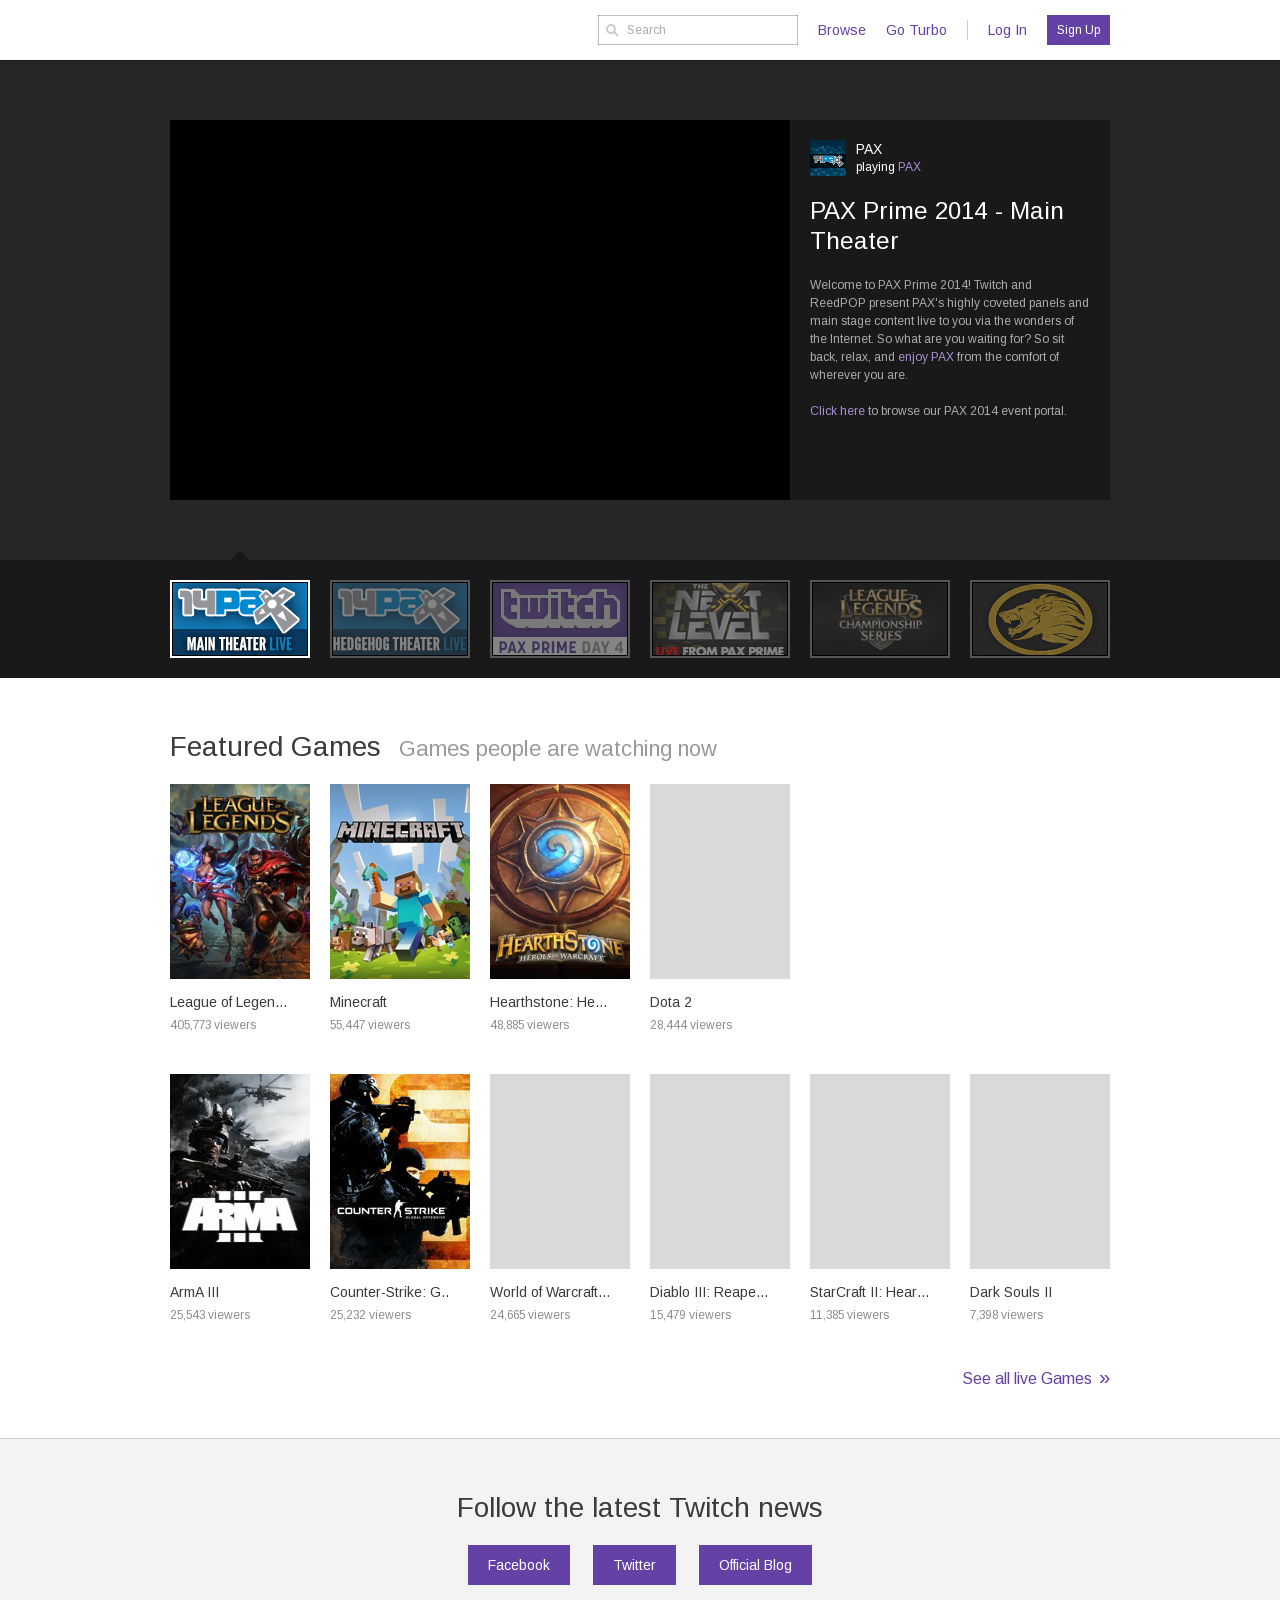Click the 'World of Warcraft...' title text
The width and height of the screenshot is (1280, 1600).
point(550,1292)
